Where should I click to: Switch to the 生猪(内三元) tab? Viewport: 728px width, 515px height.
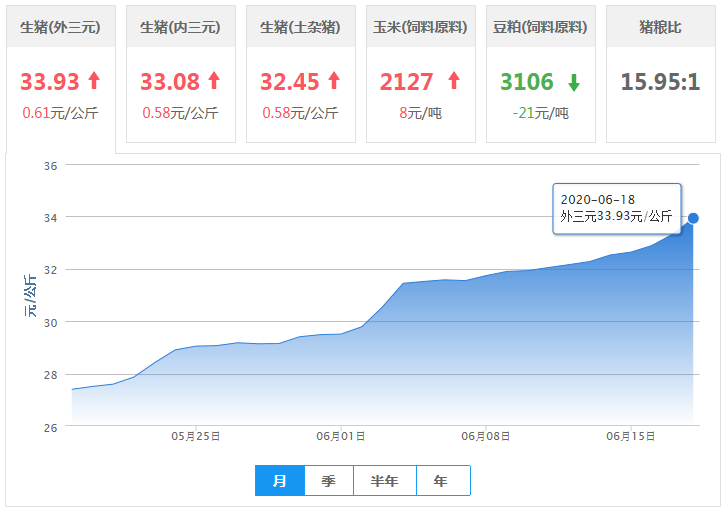(180, 28)
